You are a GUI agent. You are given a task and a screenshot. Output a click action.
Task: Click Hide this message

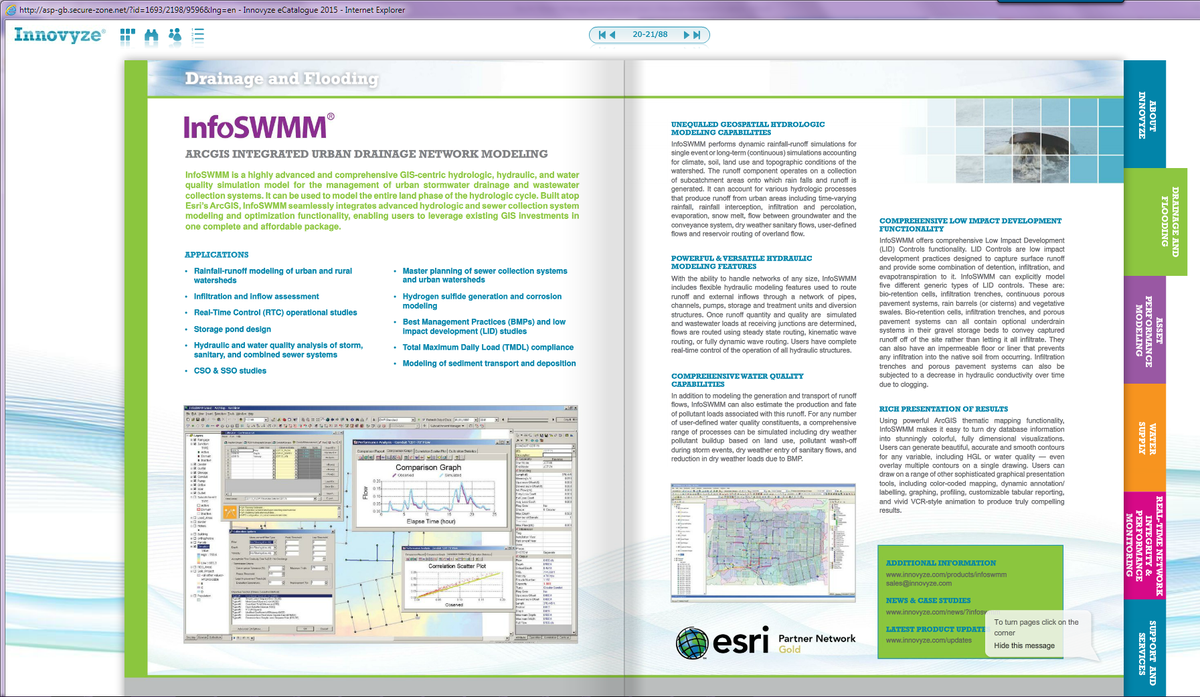tap(1024, 646)
